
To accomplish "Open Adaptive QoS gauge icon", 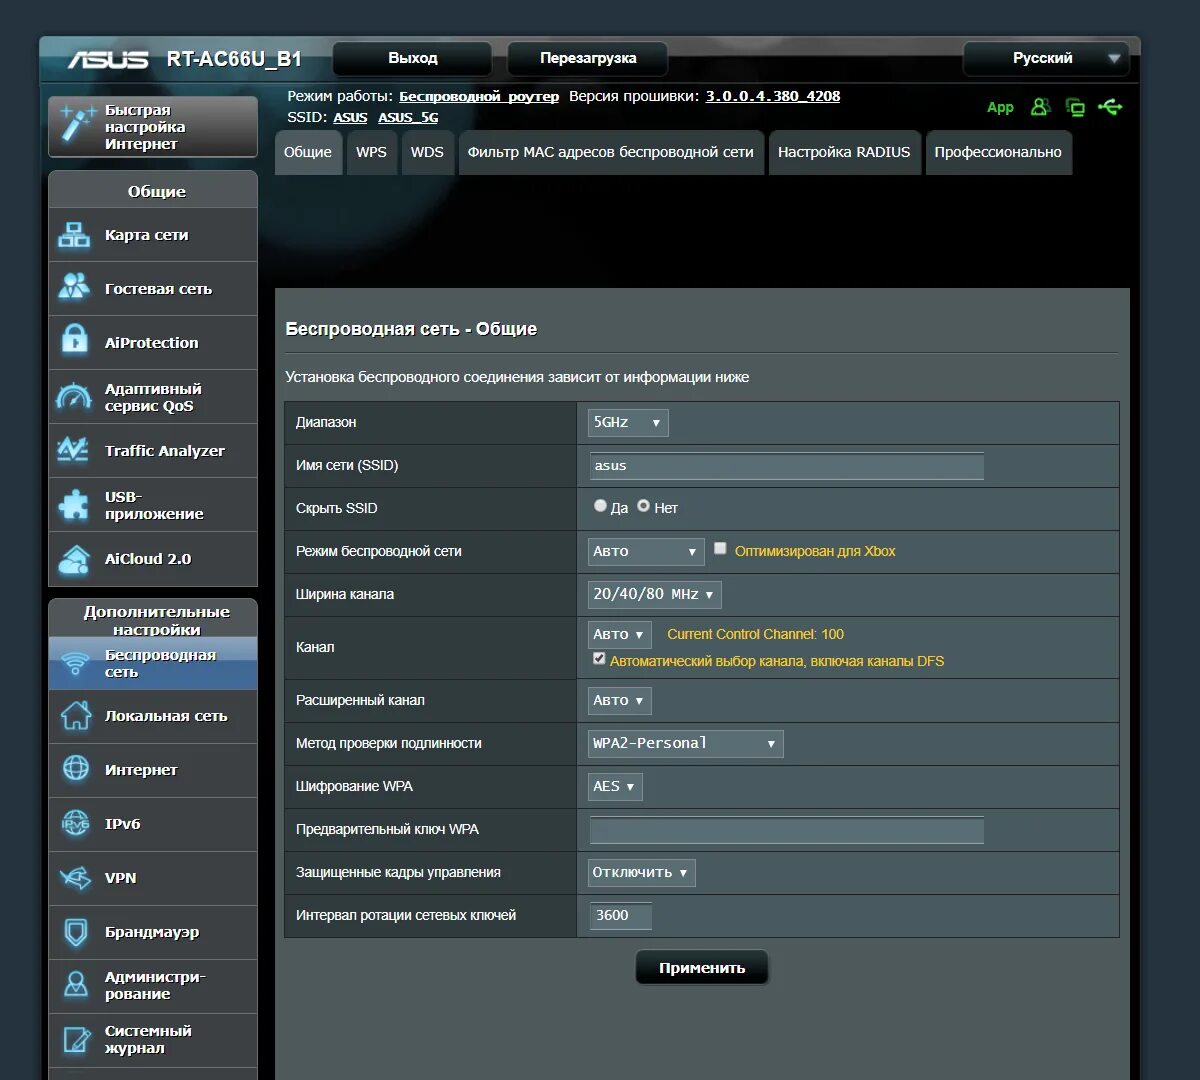I will [74, 396].
